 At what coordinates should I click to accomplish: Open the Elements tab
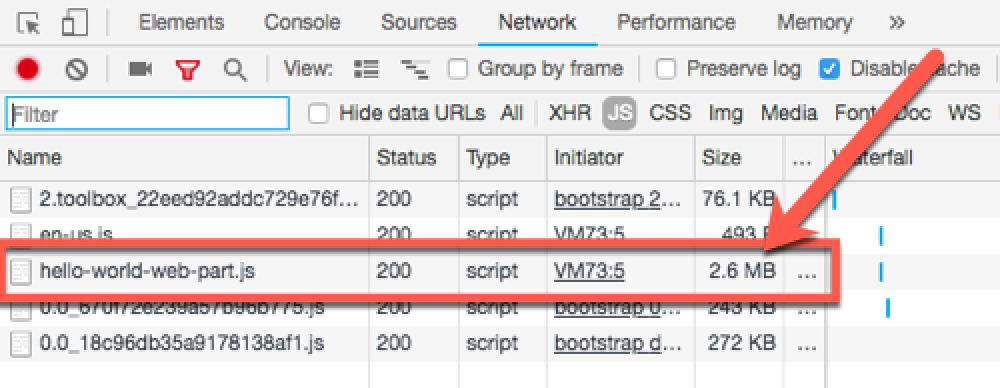[182, 23]
